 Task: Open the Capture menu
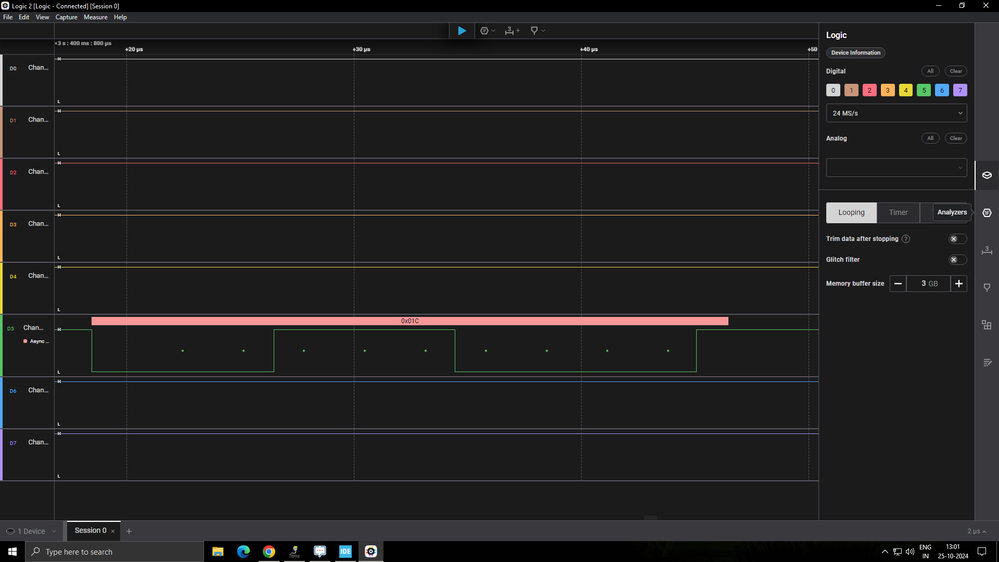pos(66,17)
